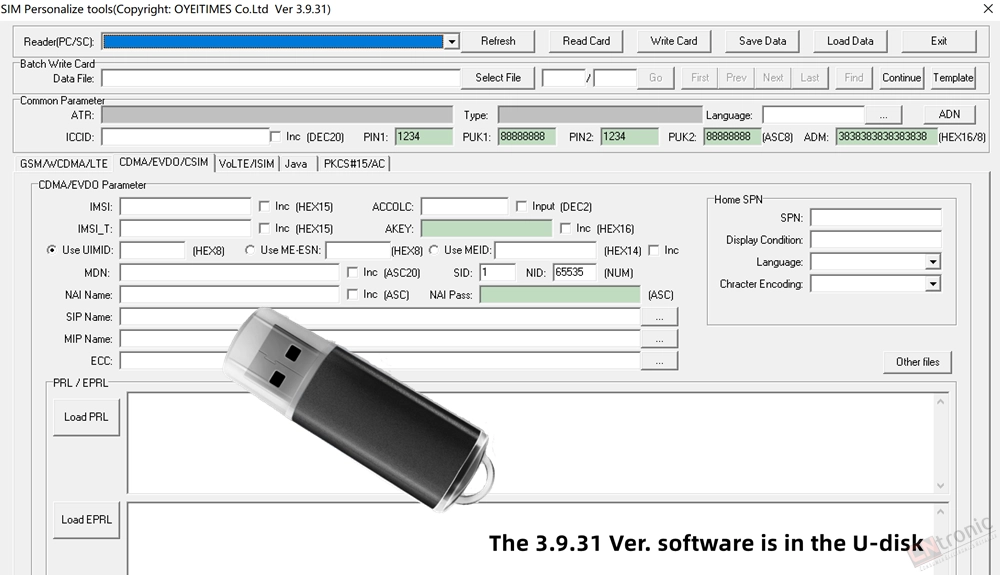Click the ellipsis button beside Language field
The width and height of the screenshot is (1000, 575).
[883, 115]
